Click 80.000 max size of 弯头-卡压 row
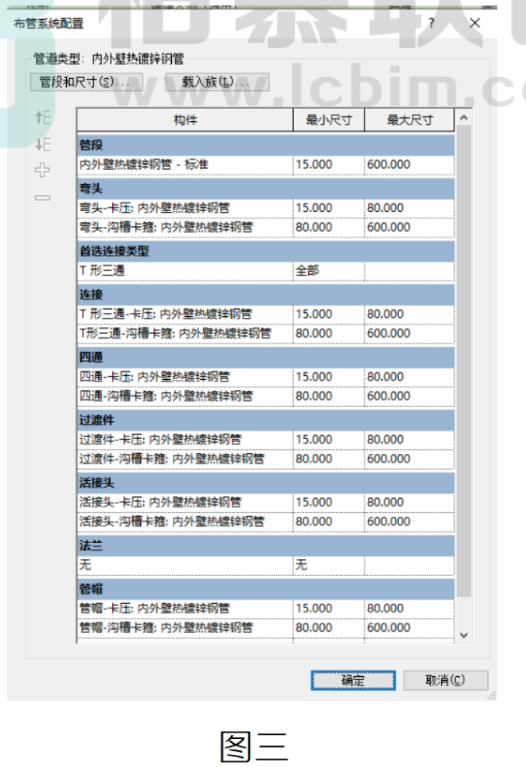This screenshot has width=526, height=767. pyautogui.click(x=410, y=208)
